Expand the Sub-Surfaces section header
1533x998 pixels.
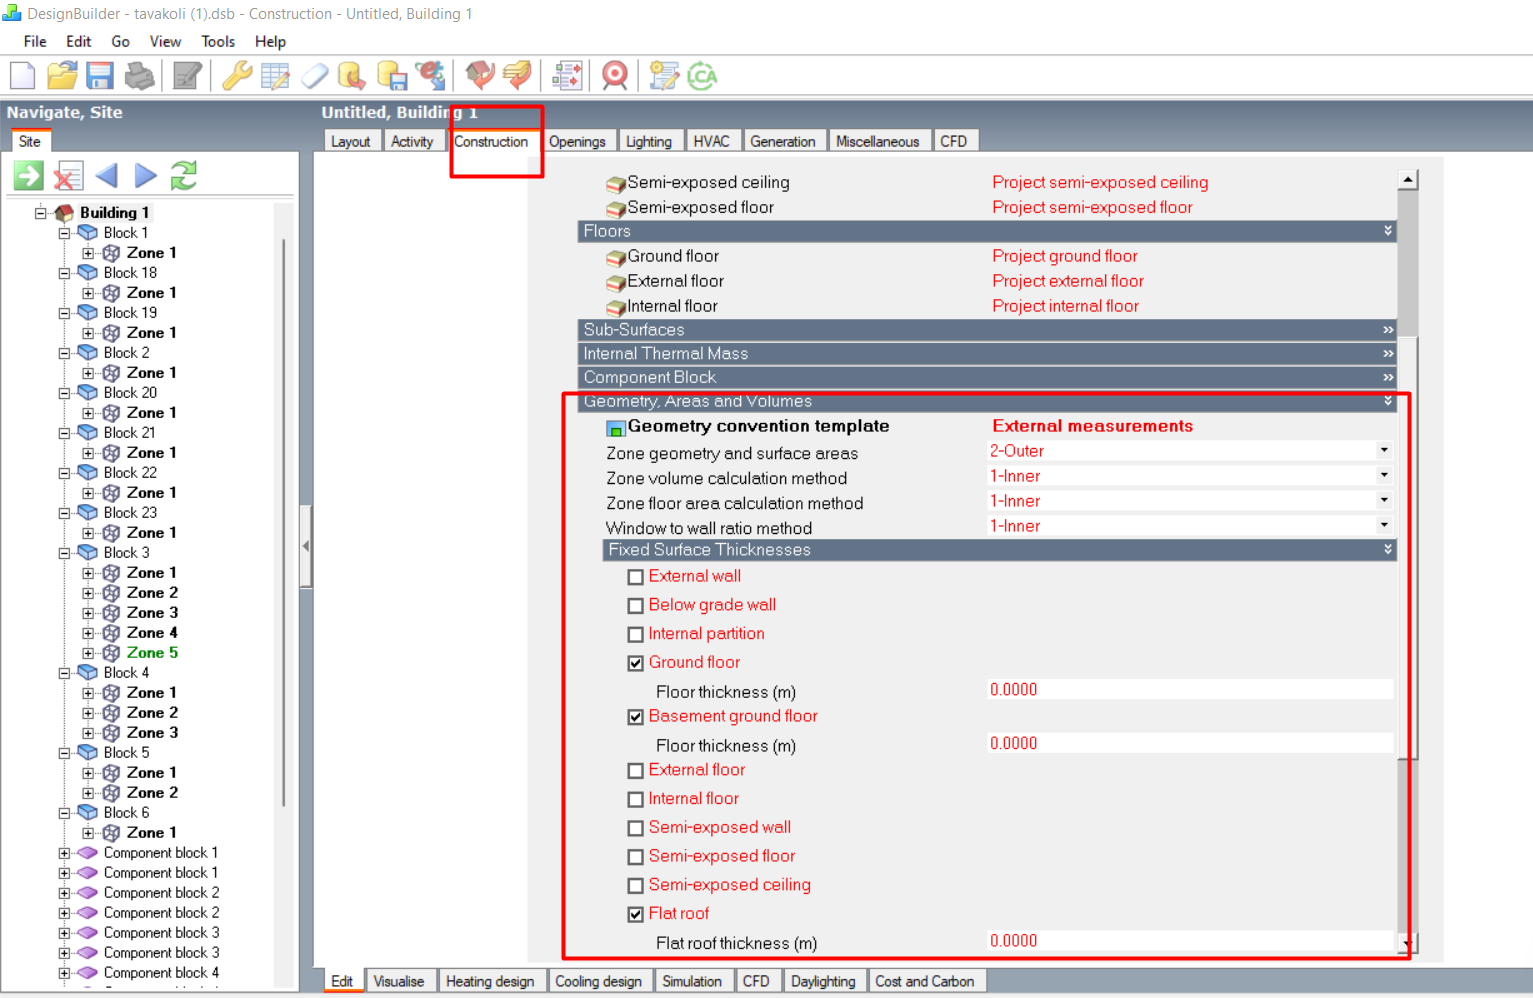coord(987,330)
